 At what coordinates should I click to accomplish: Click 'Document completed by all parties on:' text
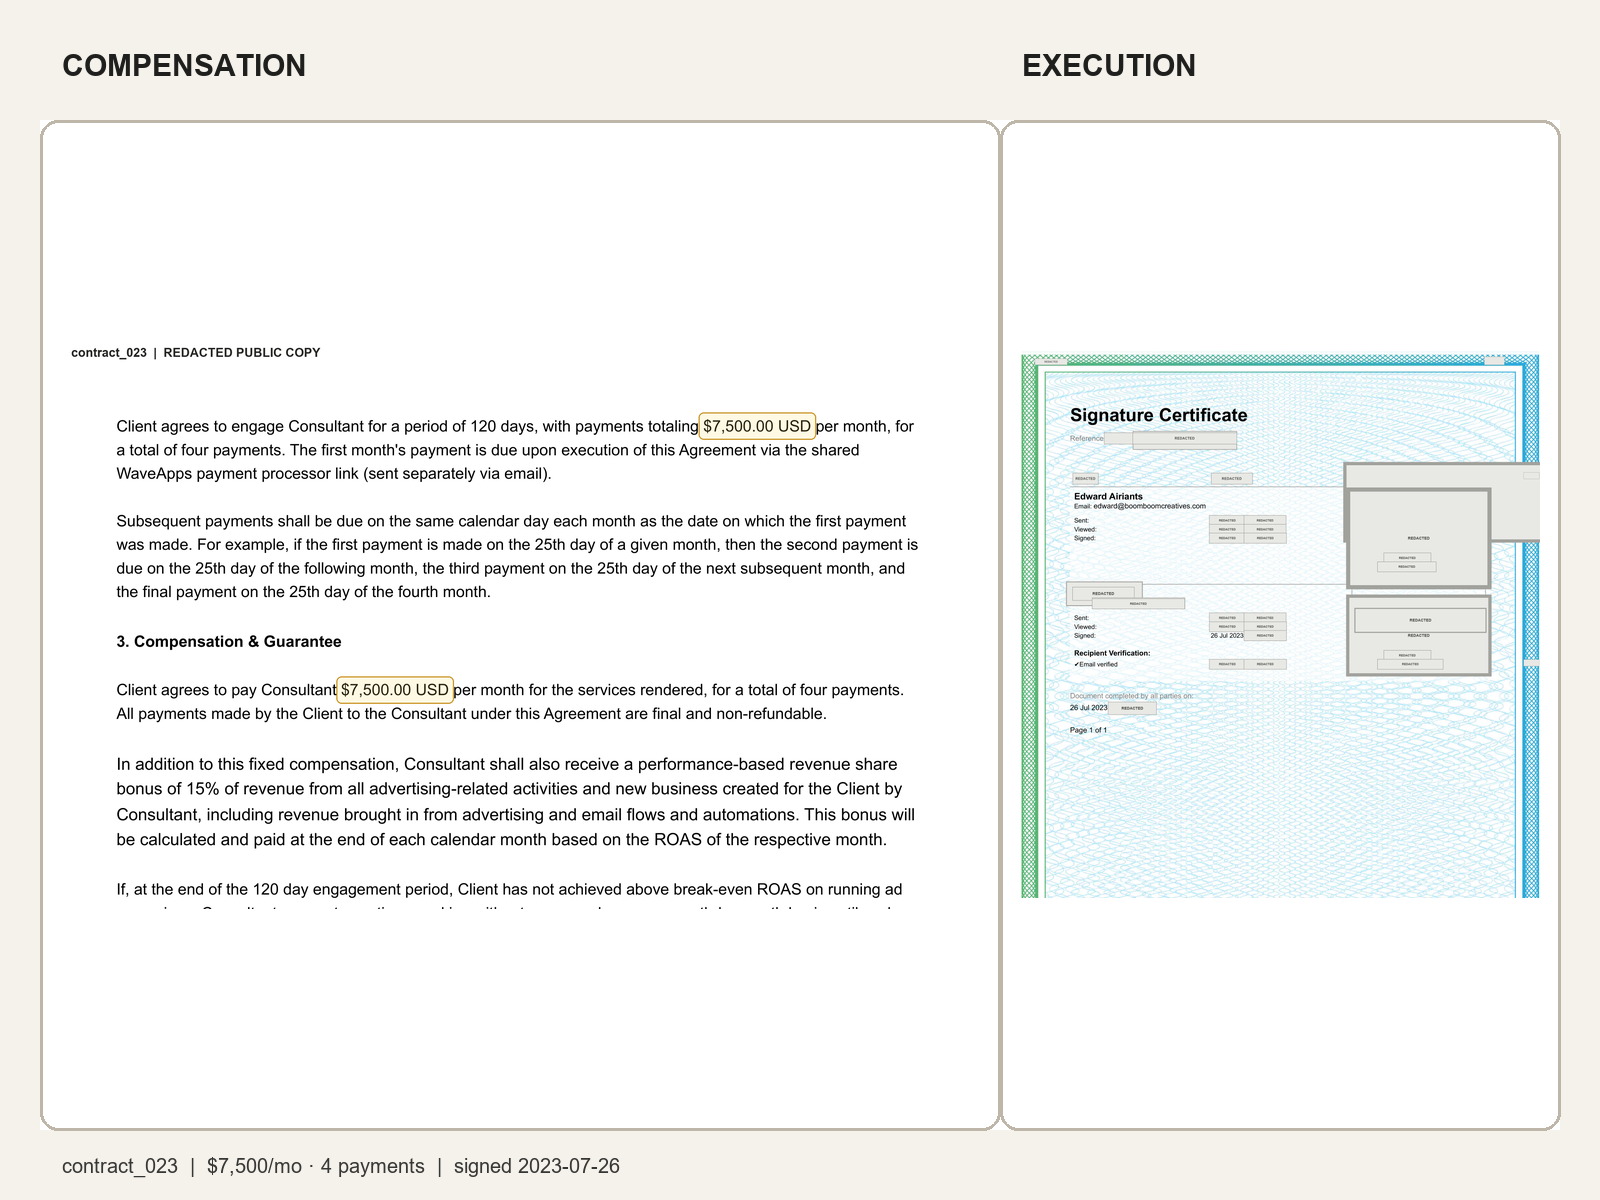pyautogui.click(x=1132, y=696)
